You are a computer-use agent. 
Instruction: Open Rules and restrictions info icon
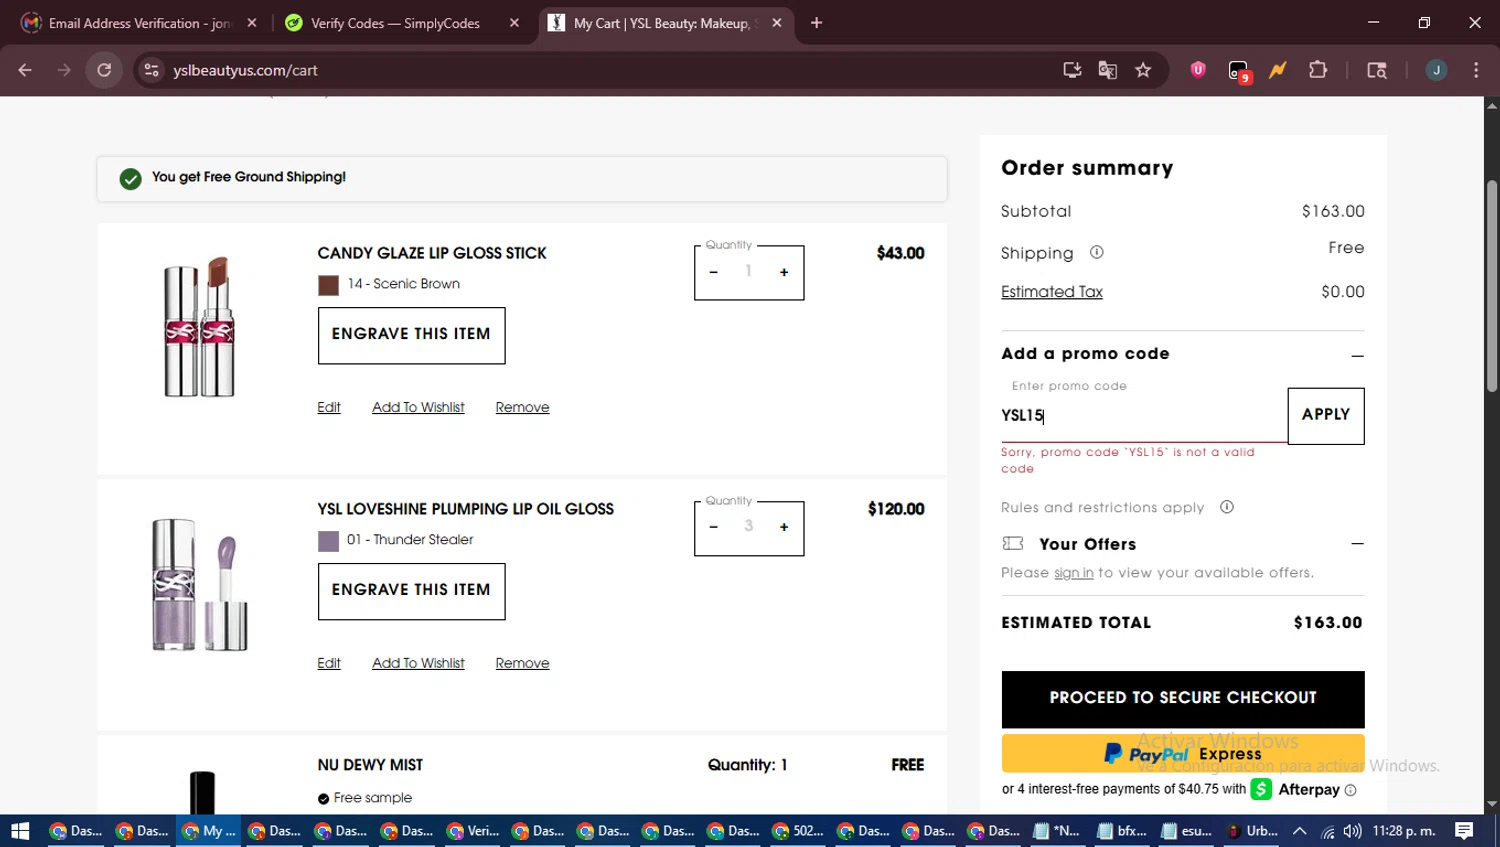pos(1226,507)
